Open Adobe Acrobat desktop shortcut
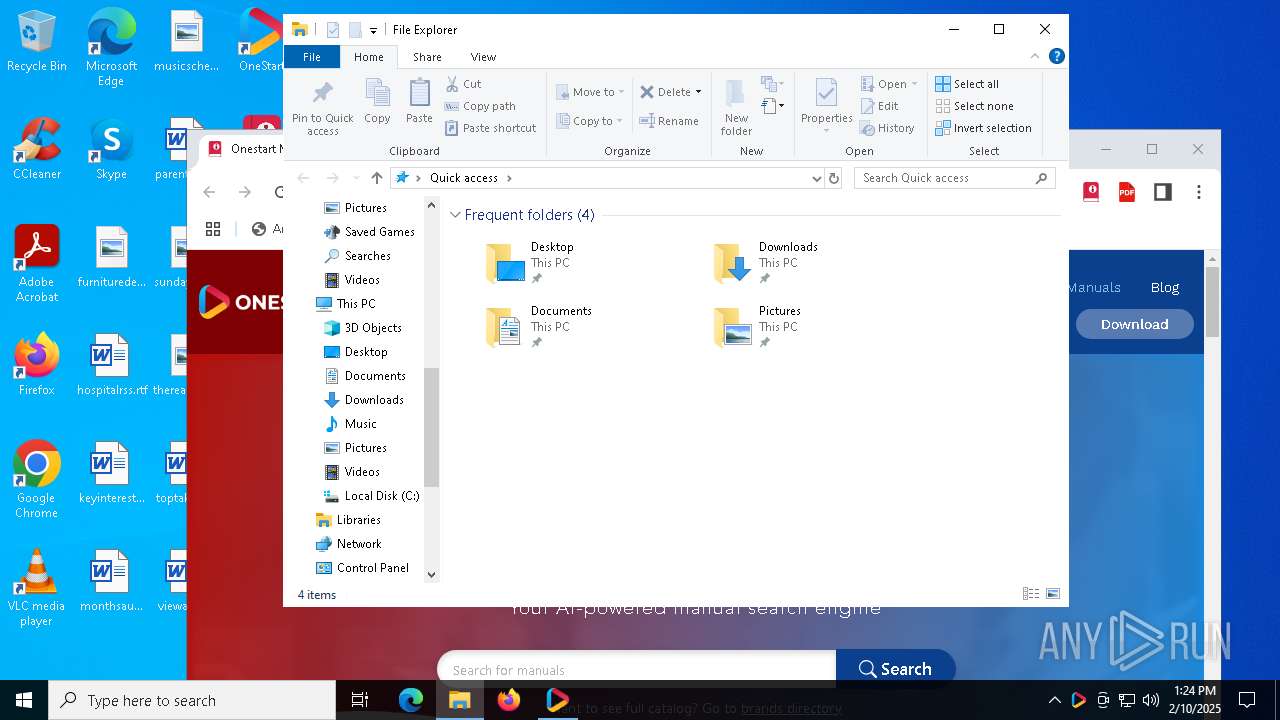The height and width of the screenshot is (720, 1280). pyautogui.click(x=37, y=264)
